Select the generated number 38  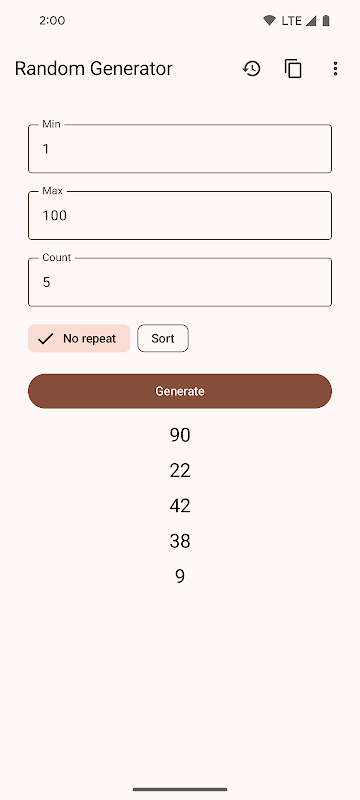(x=180, y=541)
